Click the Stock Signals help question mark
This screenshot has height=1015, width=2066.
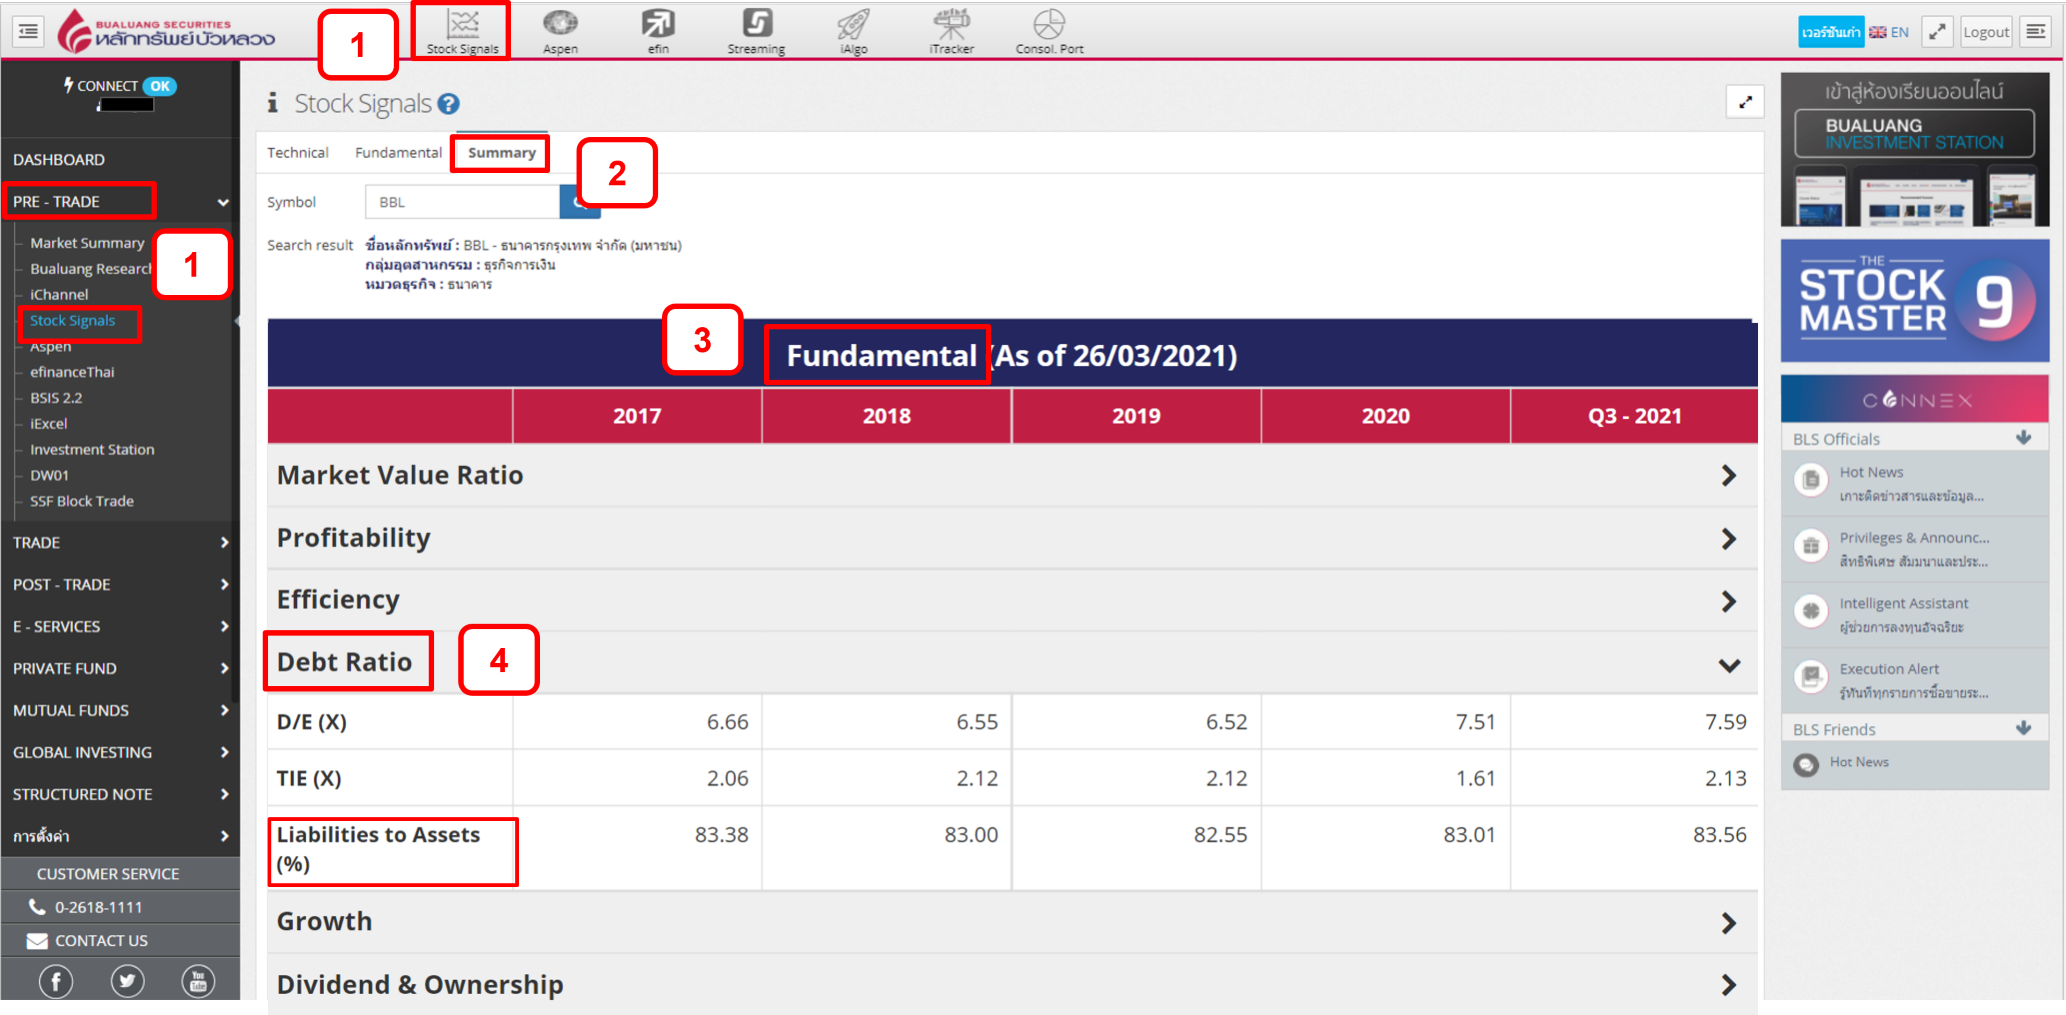coord(449,104)
